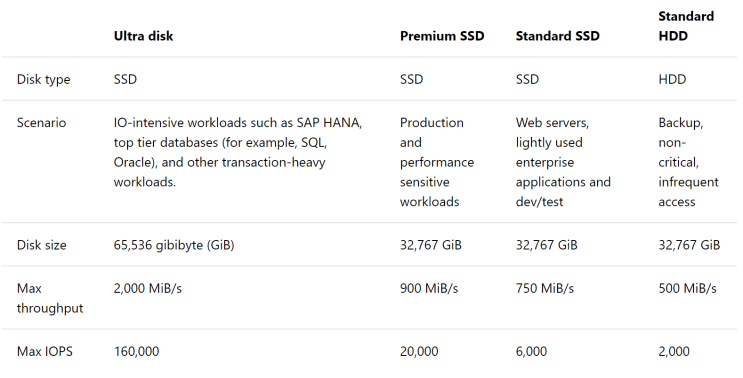Screen dimensions: 743x378
Task: Click the 'Premium SSD' column header
Action: (442, 36)
